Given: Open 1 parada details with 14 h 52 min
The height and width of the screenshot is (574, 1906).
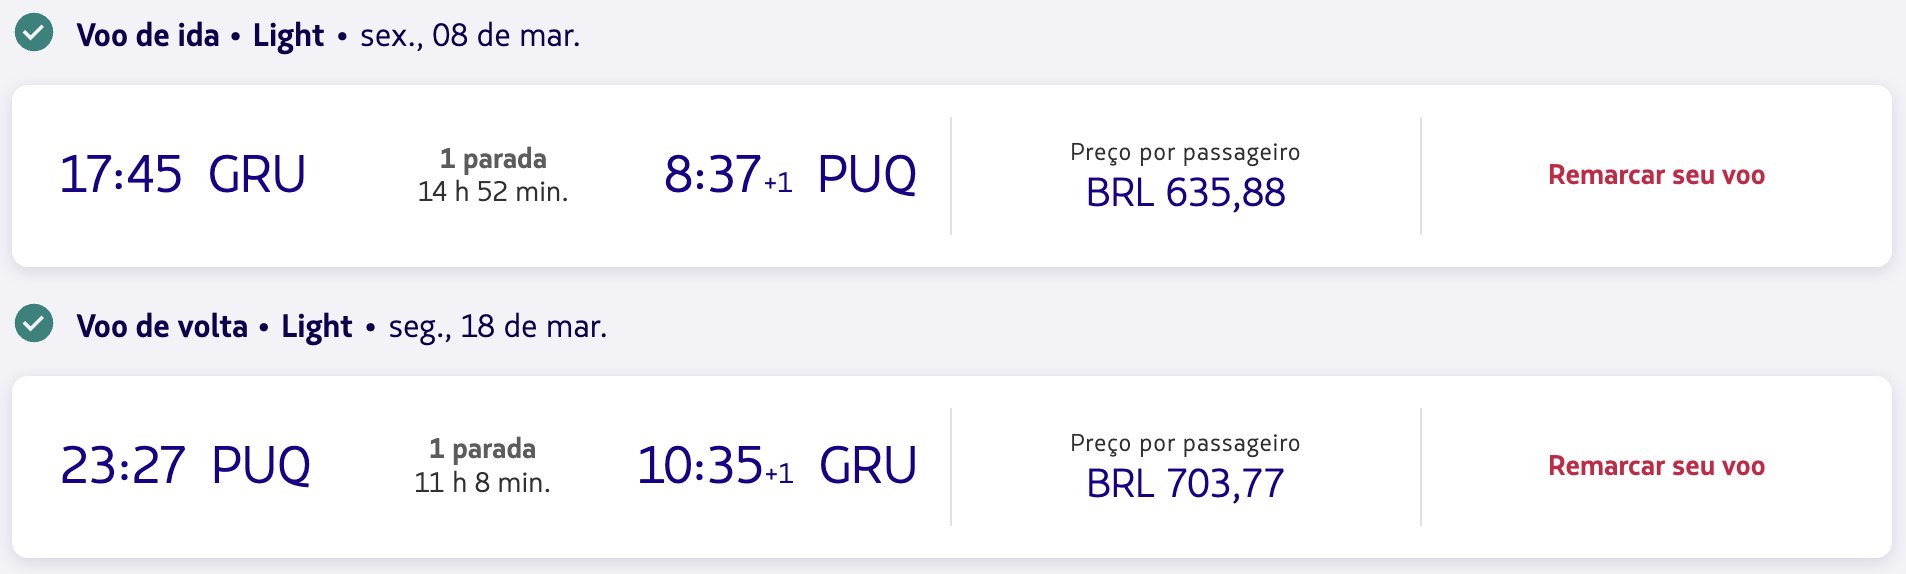Looking at the screenshot, I should pos(493,175).
